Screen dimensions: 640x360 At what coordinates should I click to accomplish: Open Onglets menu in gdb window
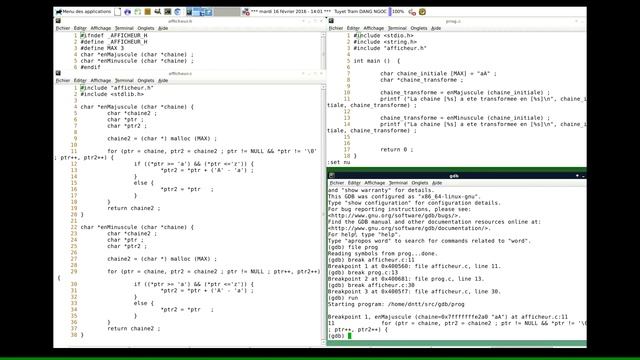420,183
